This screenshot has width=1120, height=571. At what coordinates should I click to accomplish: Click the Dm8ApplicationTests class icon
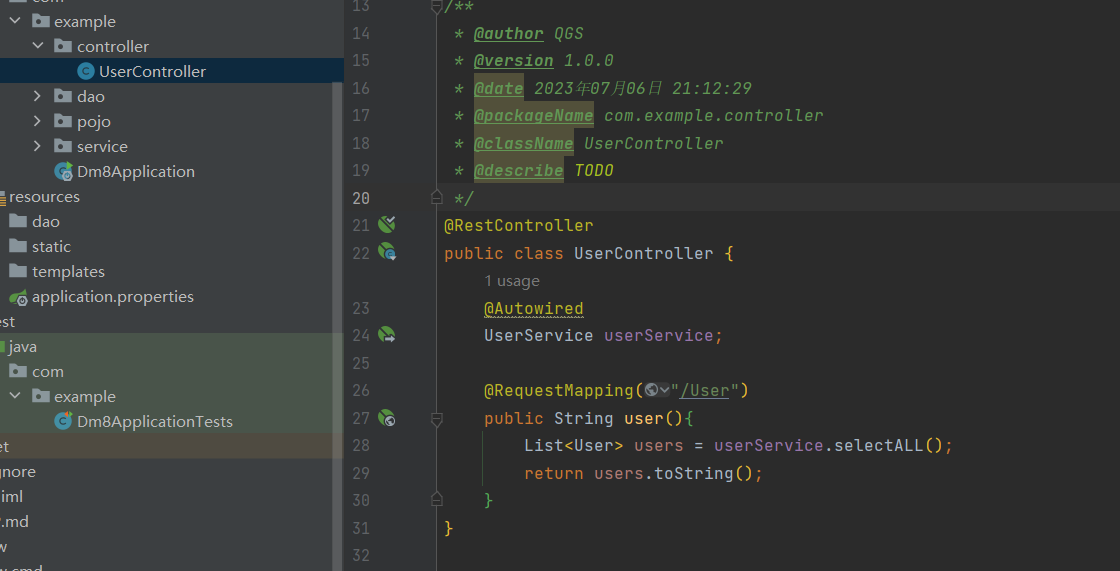tap(64, 421)
